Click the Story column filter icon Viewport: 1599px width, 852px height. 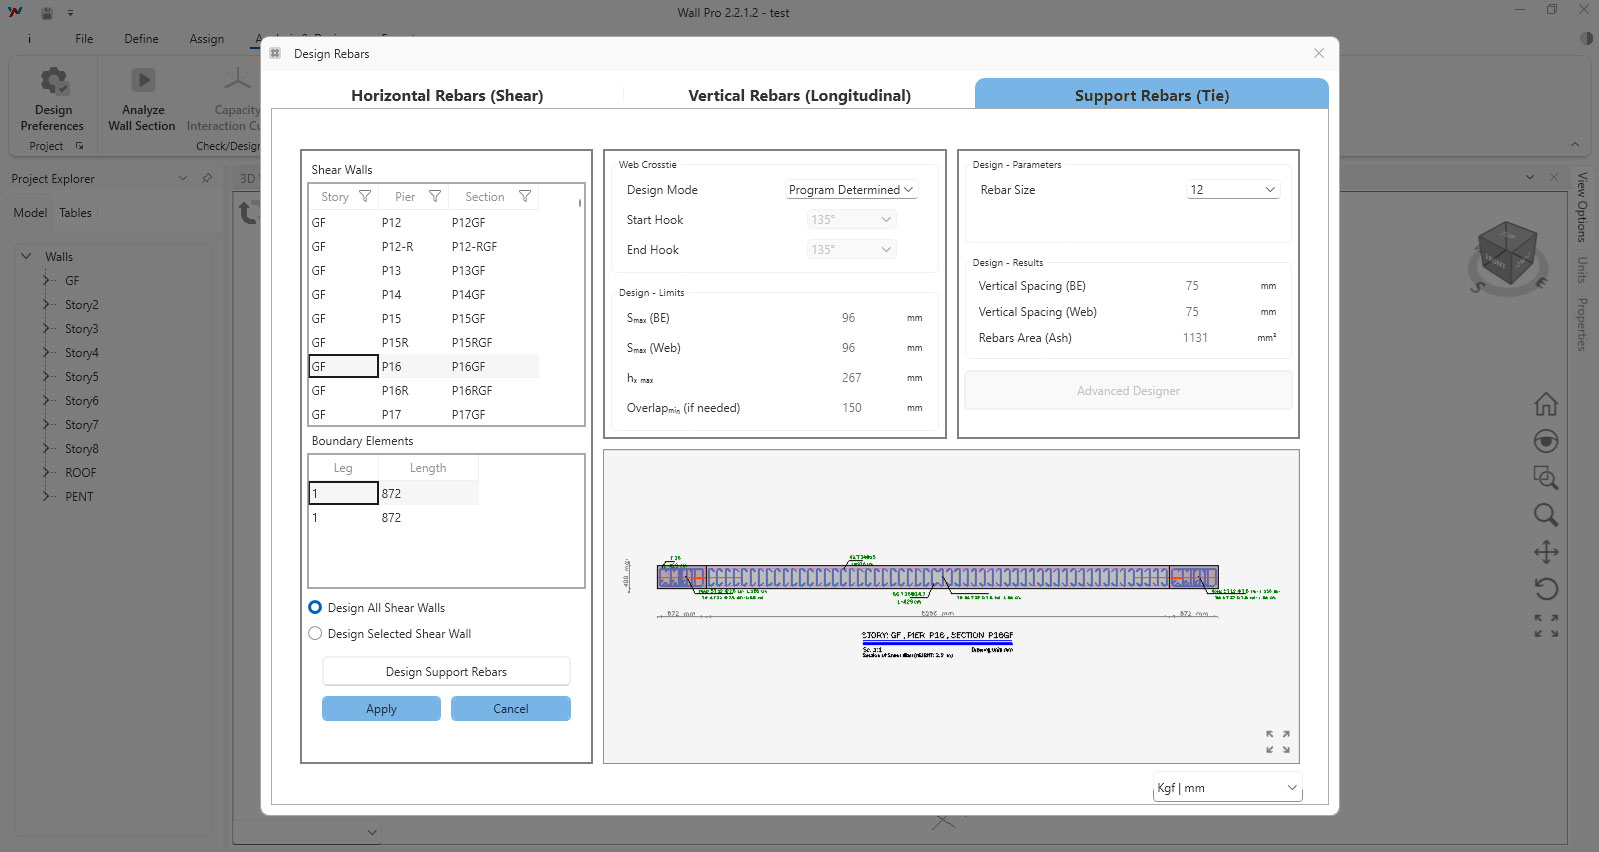pyautogui.click(x=365, y=197)
